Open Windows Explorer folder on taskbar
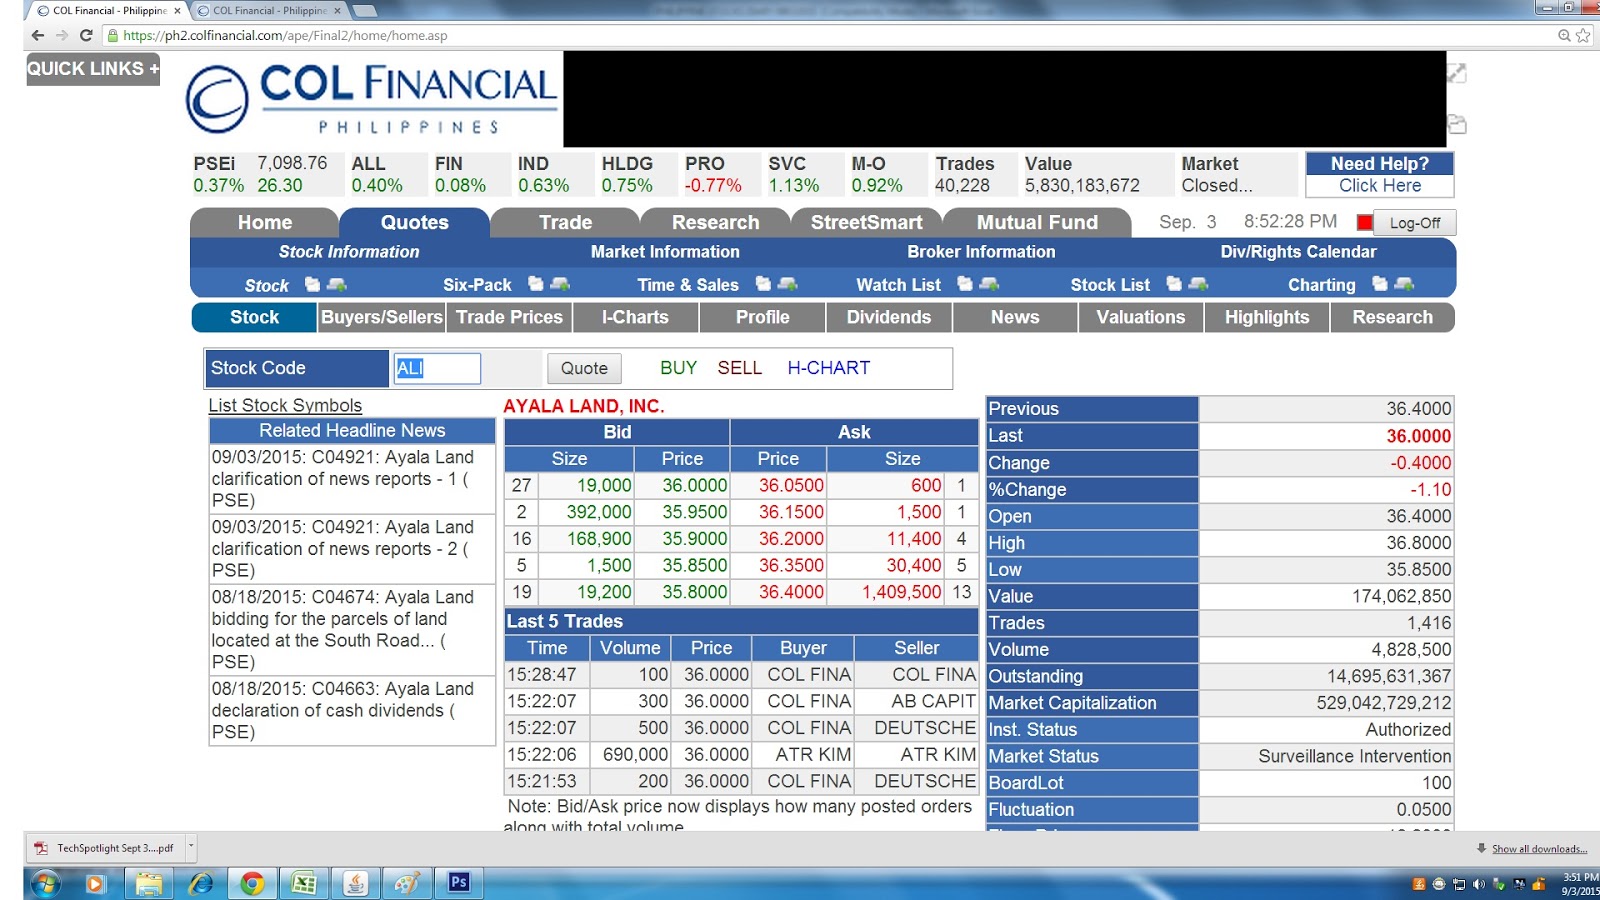The height and width of the screenshot is (900, 1600). [149, 883]
